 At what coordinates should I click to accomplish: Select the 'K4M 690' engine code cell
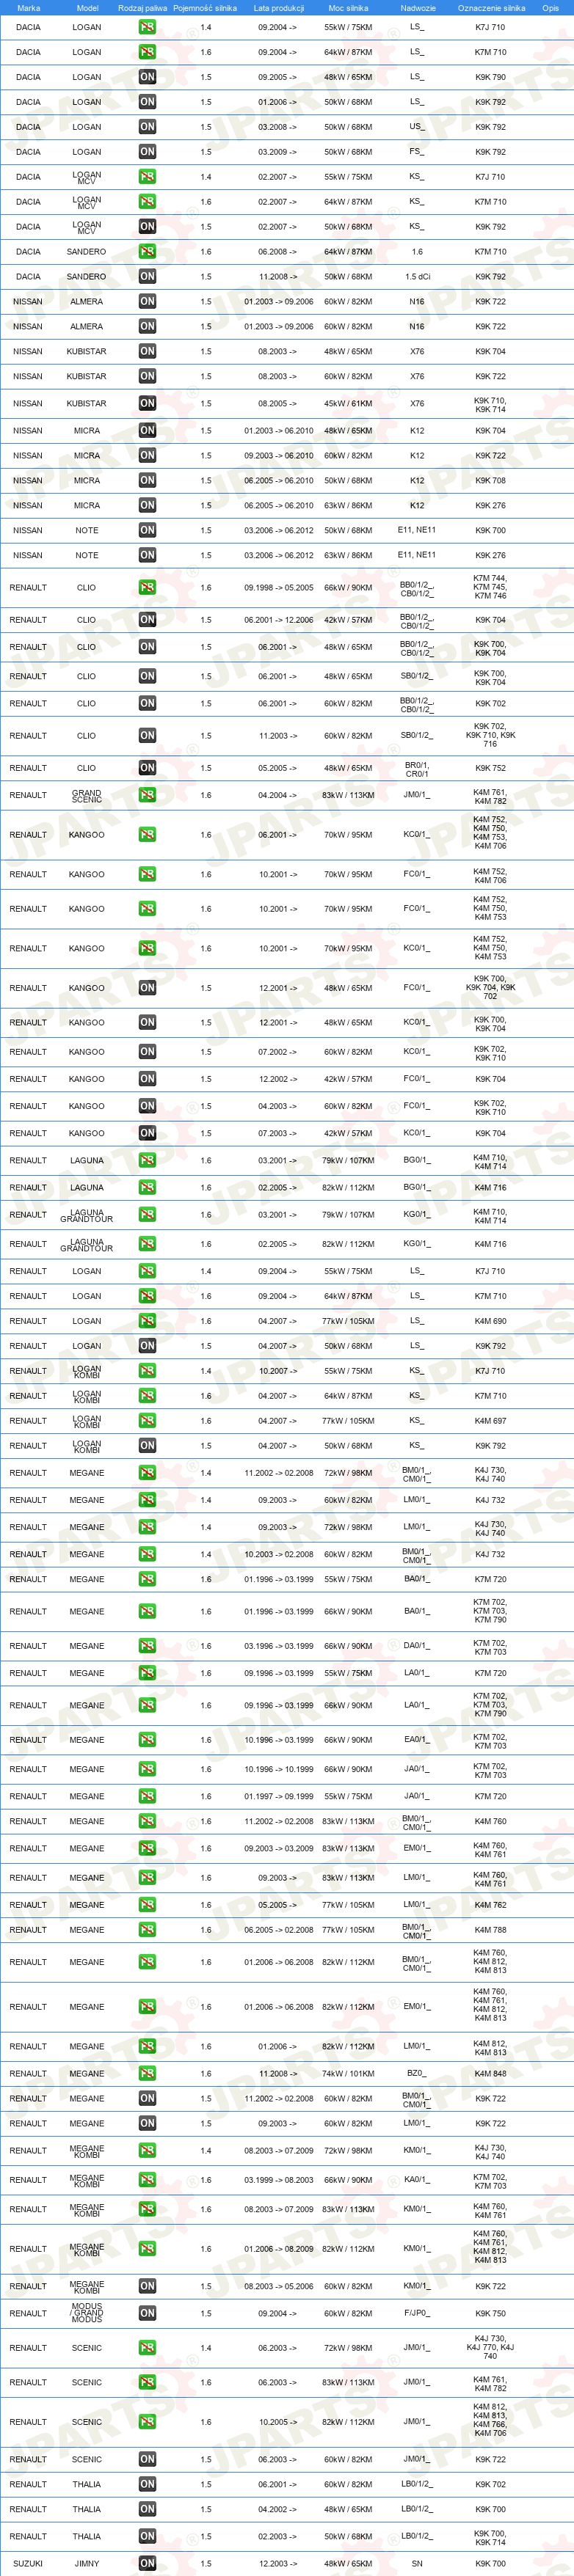(490, 1321)
